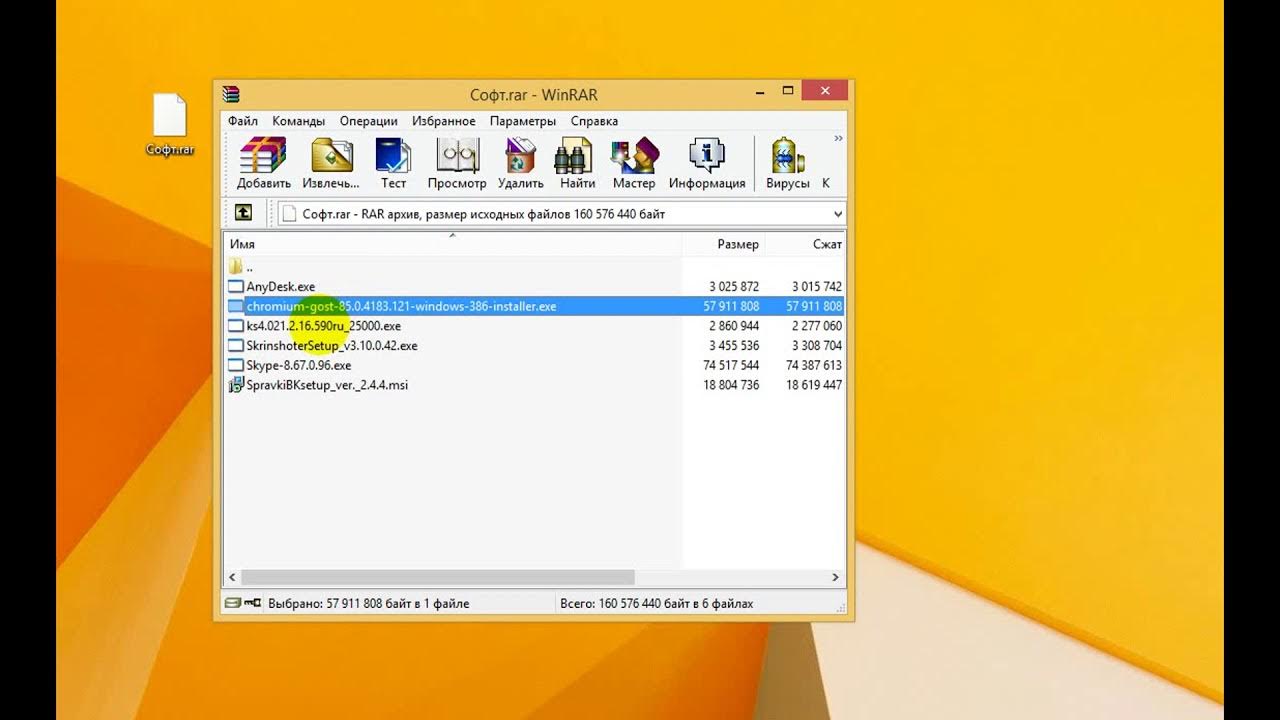
Task: Close the WinRAR window
Action: 825,91
